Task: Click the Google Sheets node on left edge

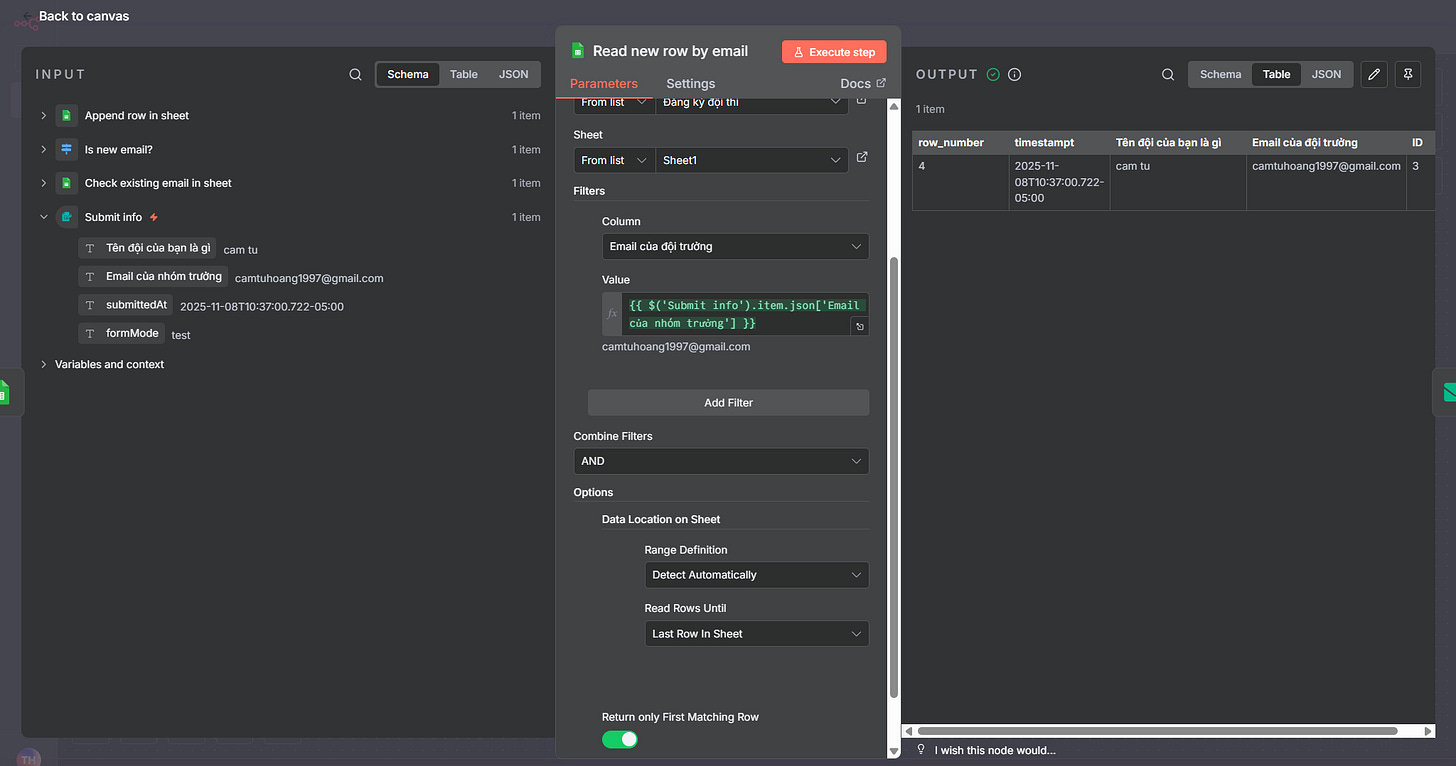Action: coord(4,392)
